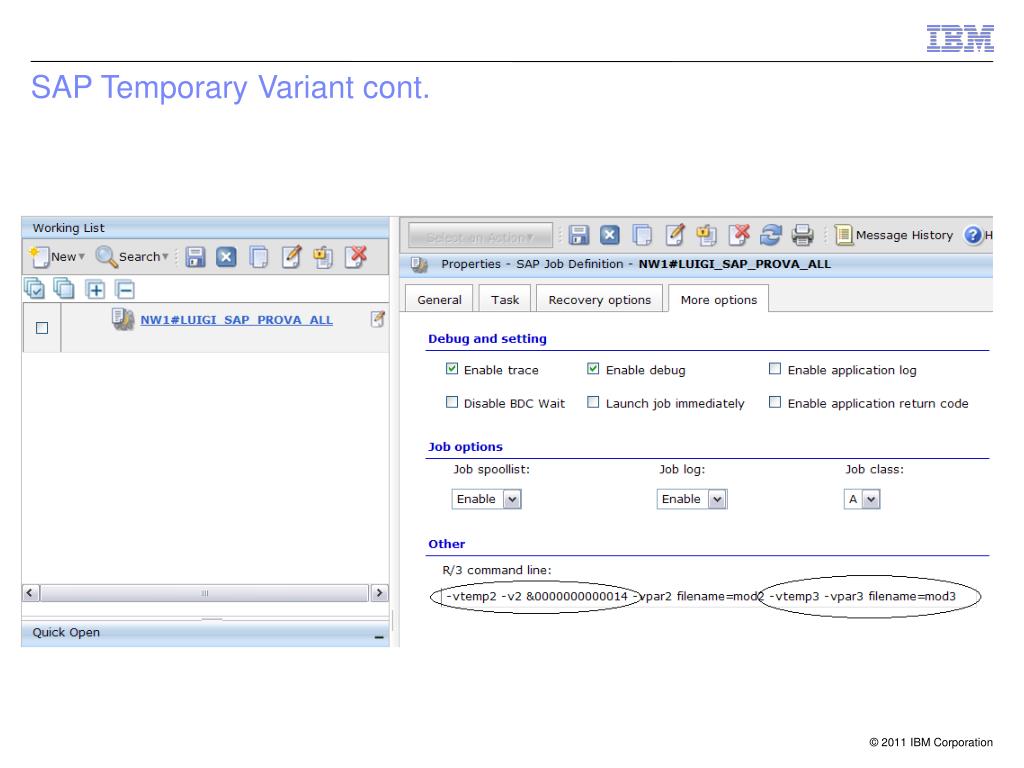Select the NW1#LUIGI_SAP_PROVA_ALL row checkbox

pos(42,328)
